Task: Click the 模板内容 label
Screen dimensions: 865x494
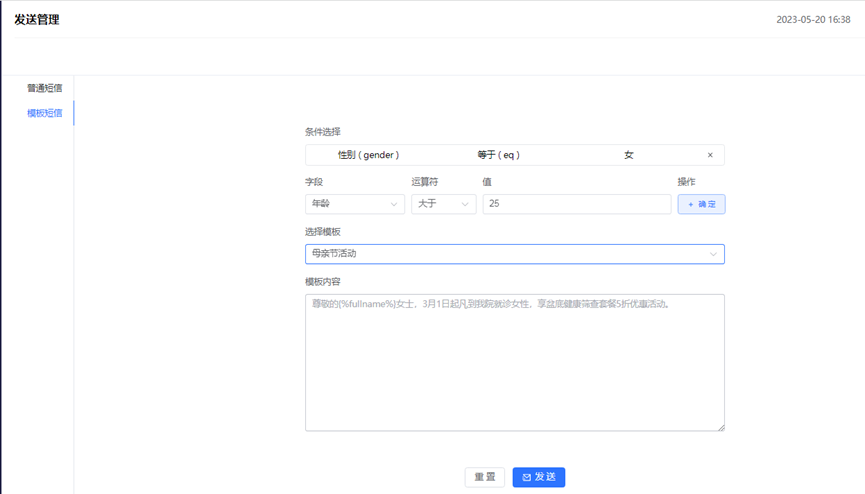Action: coord(323,281)
